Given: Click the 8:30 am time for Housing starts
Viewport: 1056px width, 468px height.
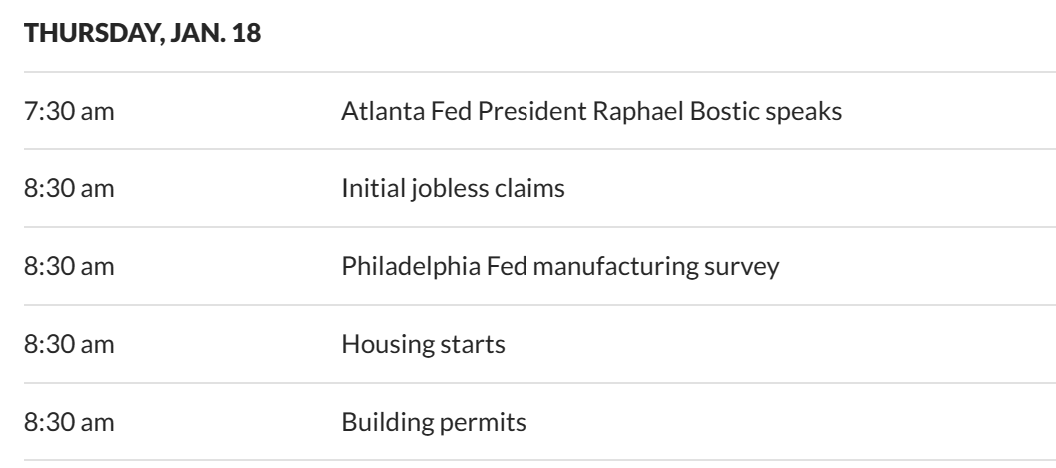Looking at the screenshot, I should [x=68, y=345].
